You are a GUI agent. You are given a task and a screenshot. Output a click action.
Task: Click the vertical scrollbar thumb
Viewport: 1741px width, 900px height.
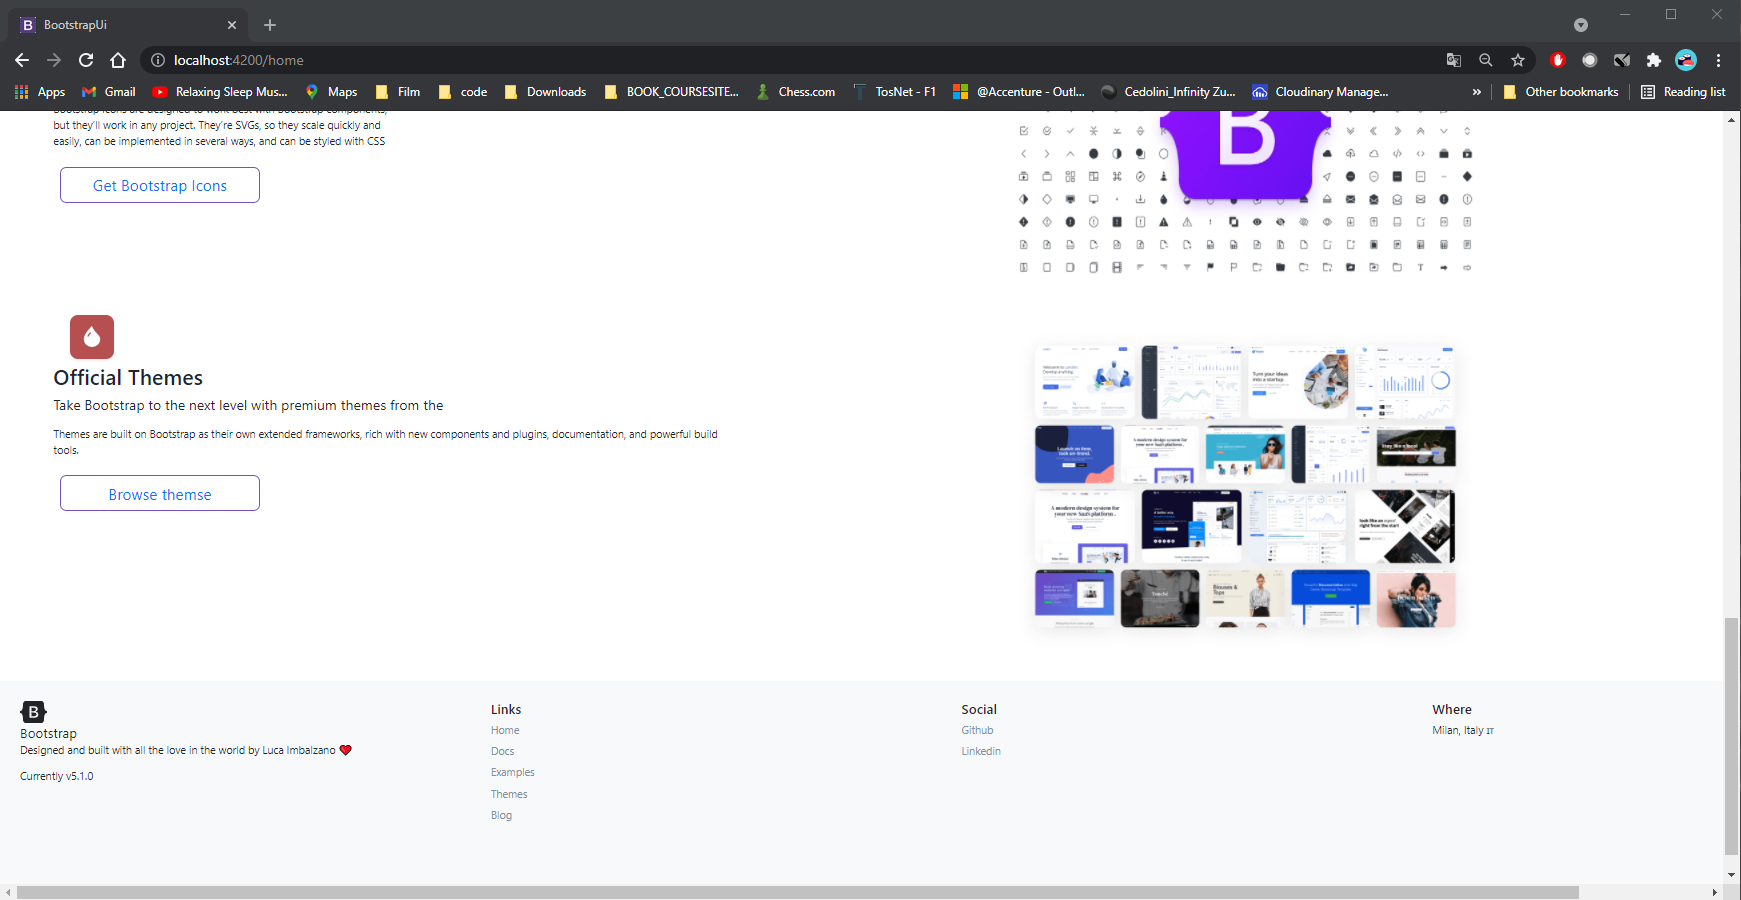tap(1732, 736)
